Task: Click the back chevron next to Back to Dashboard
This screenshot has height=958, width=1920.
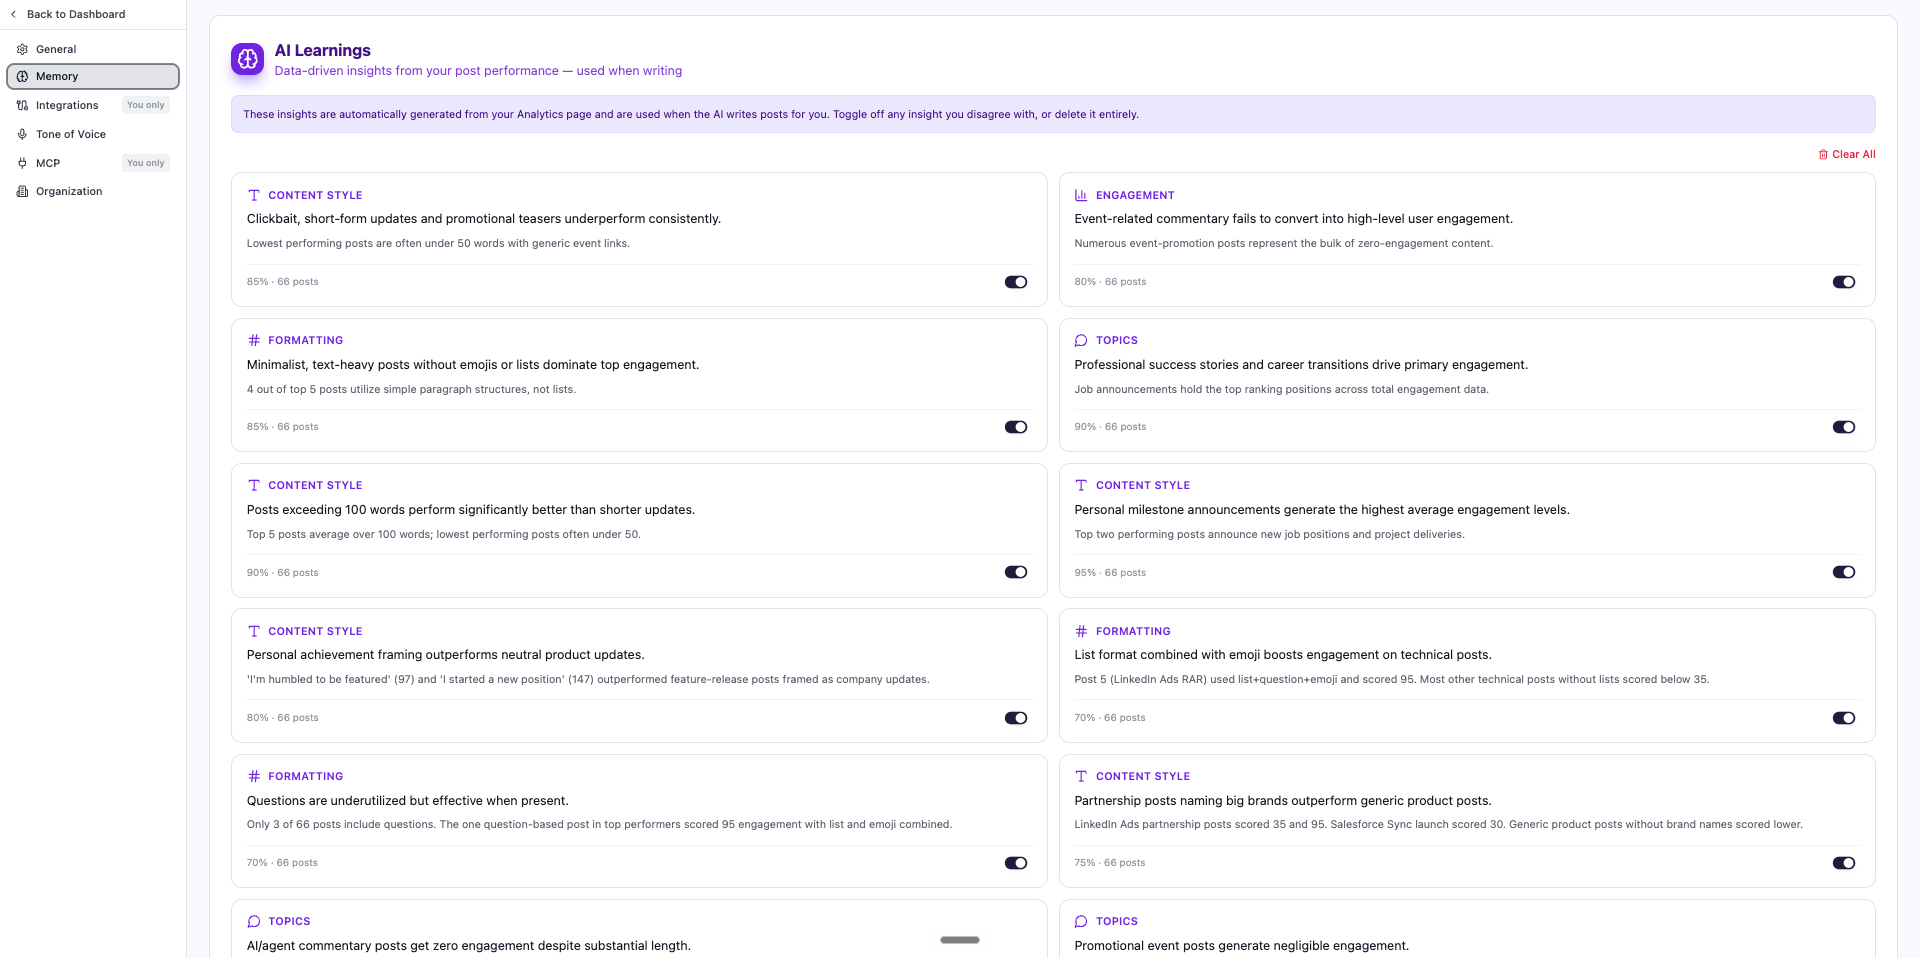Action: (x=13, y=14)
